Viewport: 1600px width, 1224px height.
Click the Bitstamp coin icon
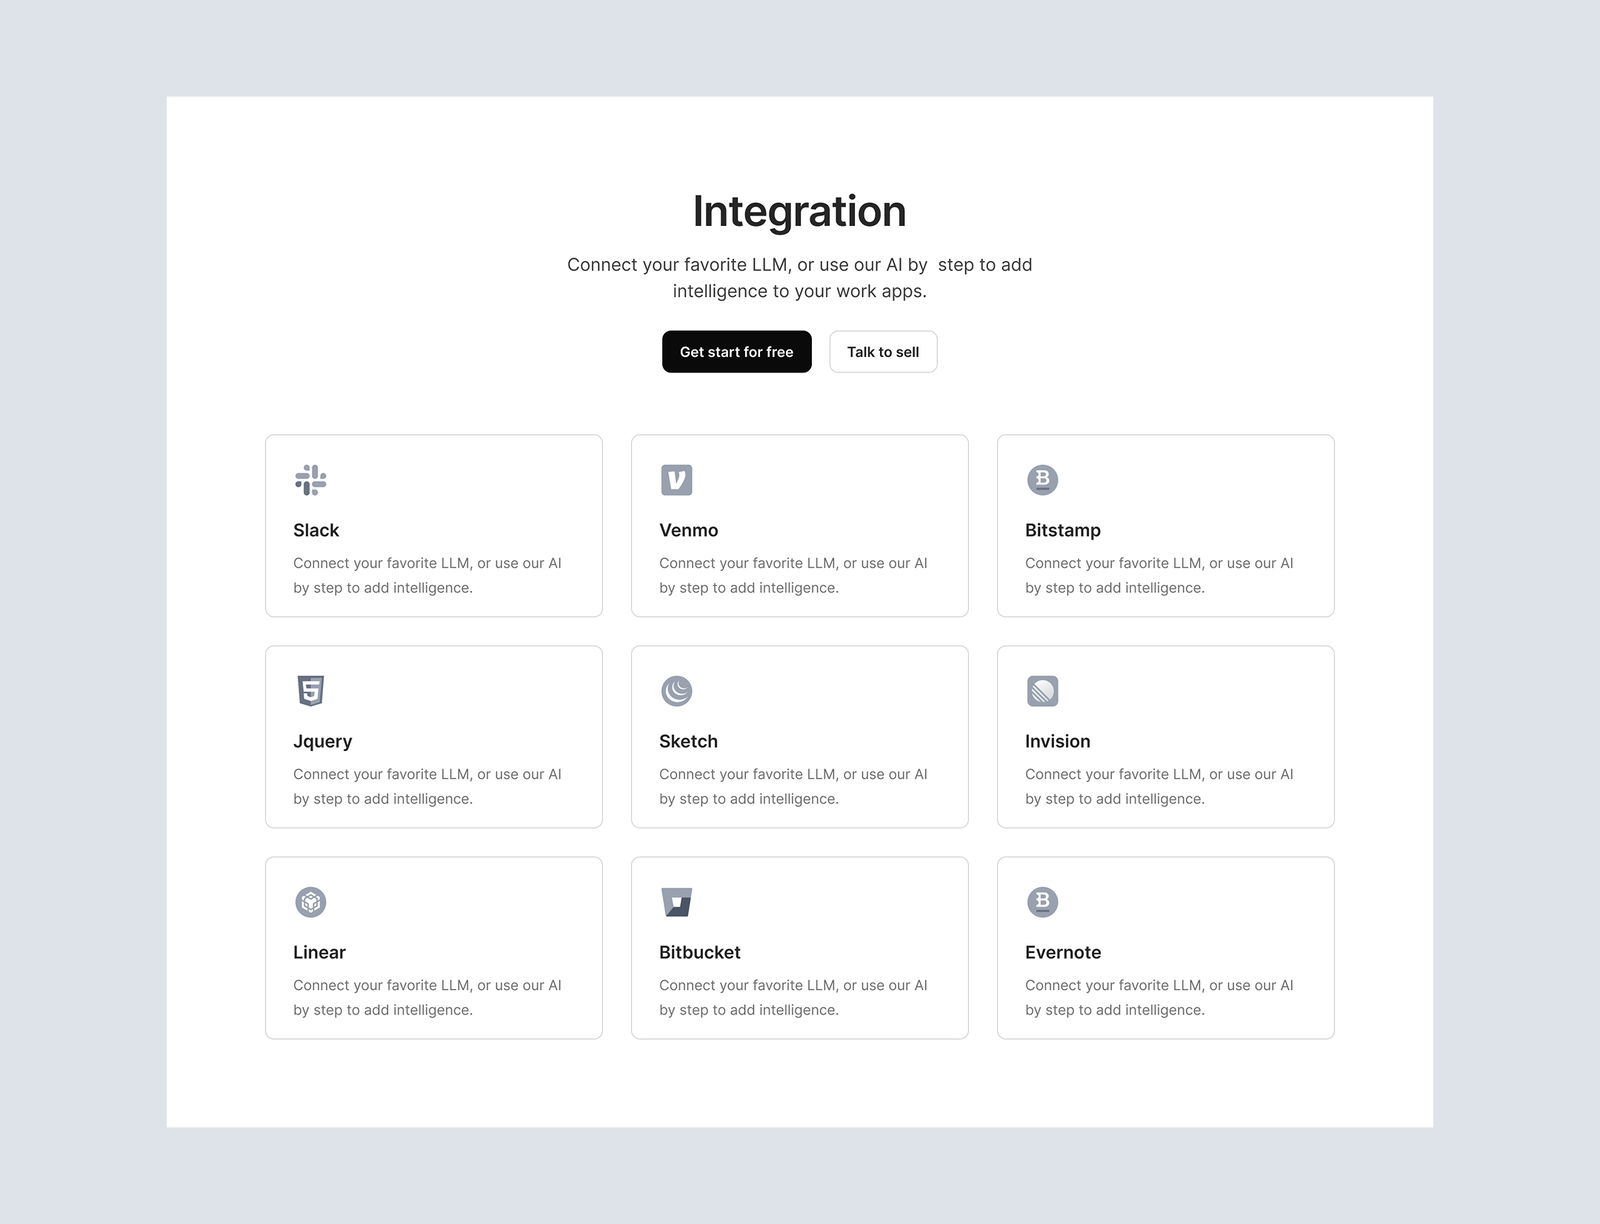click(1043, 480)
